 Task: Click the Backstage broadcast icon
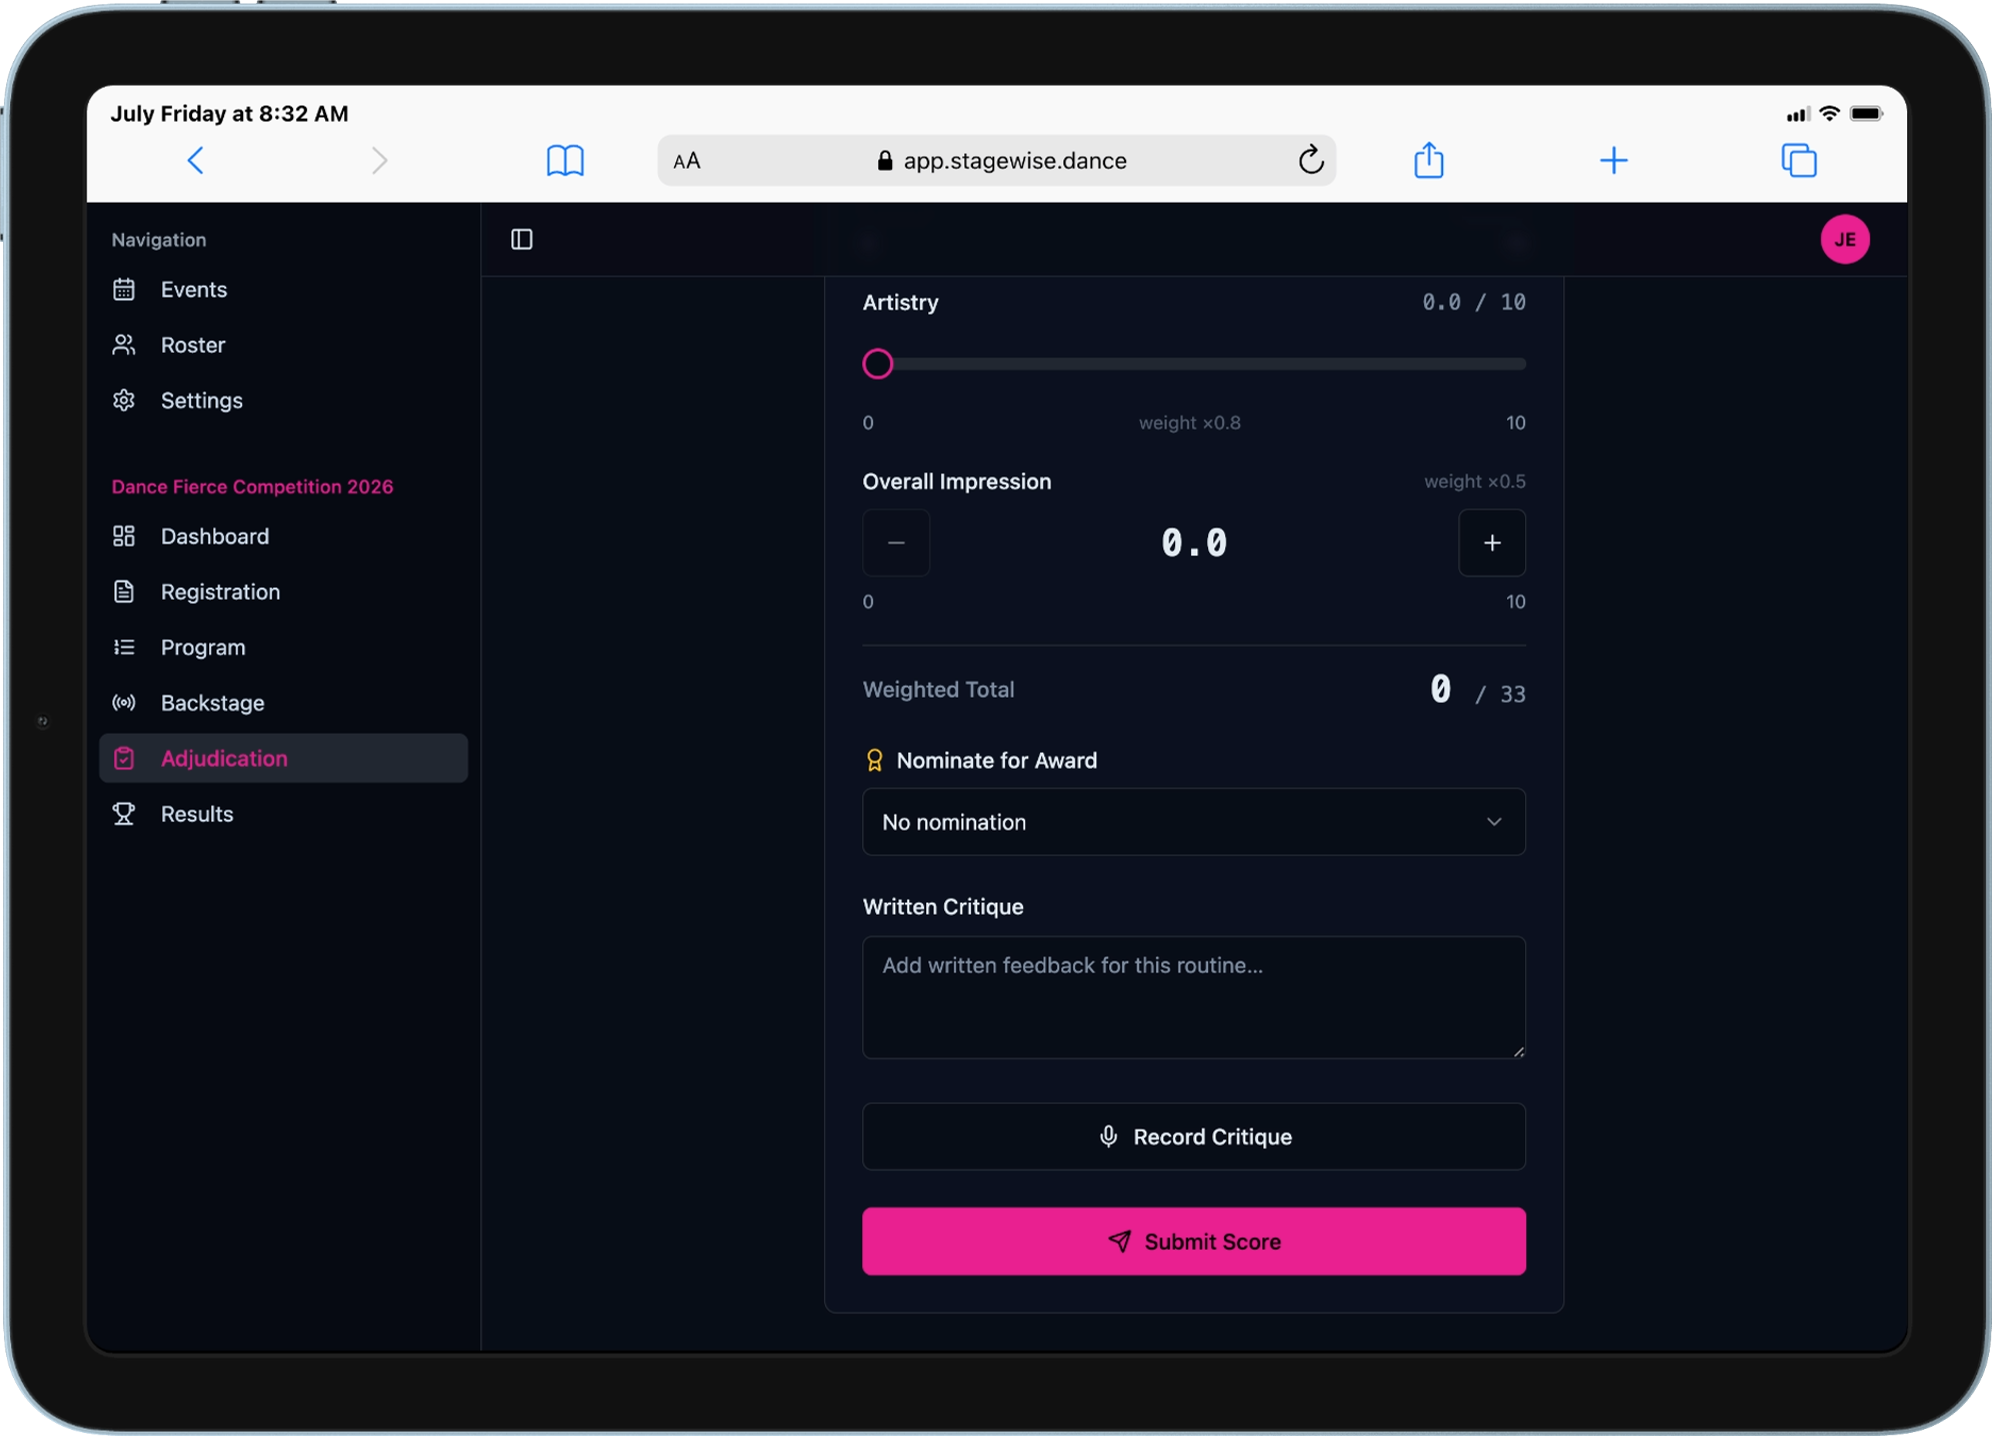point(124,703)
